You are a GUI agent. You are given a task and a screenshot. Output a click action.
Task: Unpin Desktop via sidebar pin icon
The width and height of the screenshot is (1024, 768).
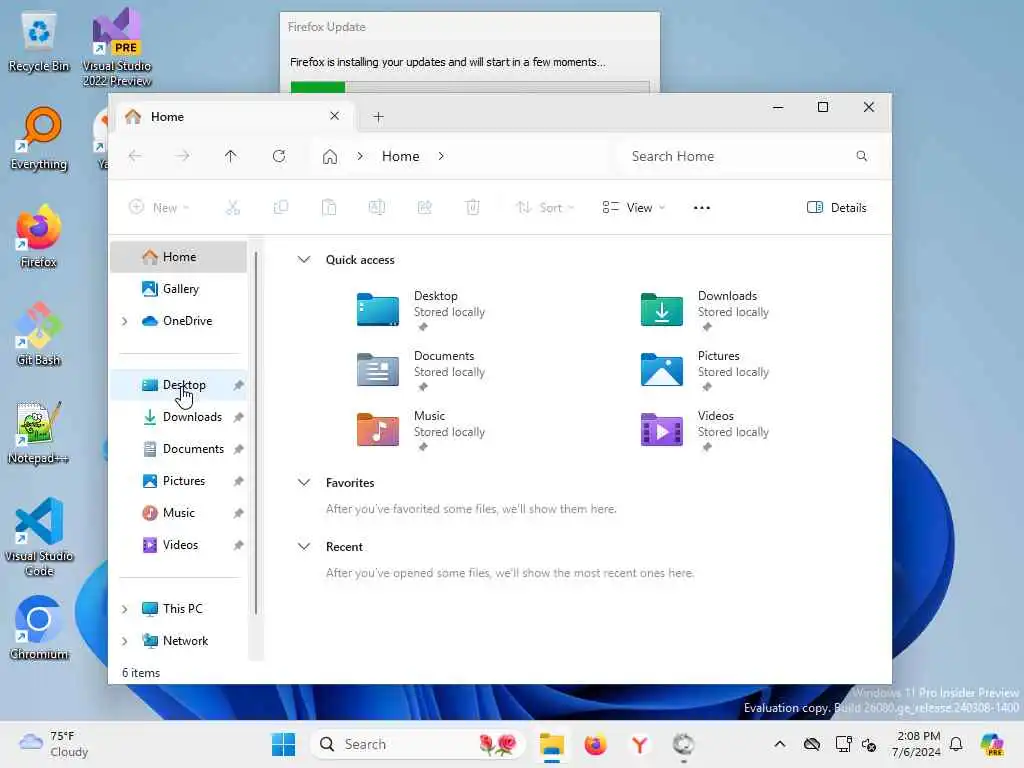click(x=238, y=385)
